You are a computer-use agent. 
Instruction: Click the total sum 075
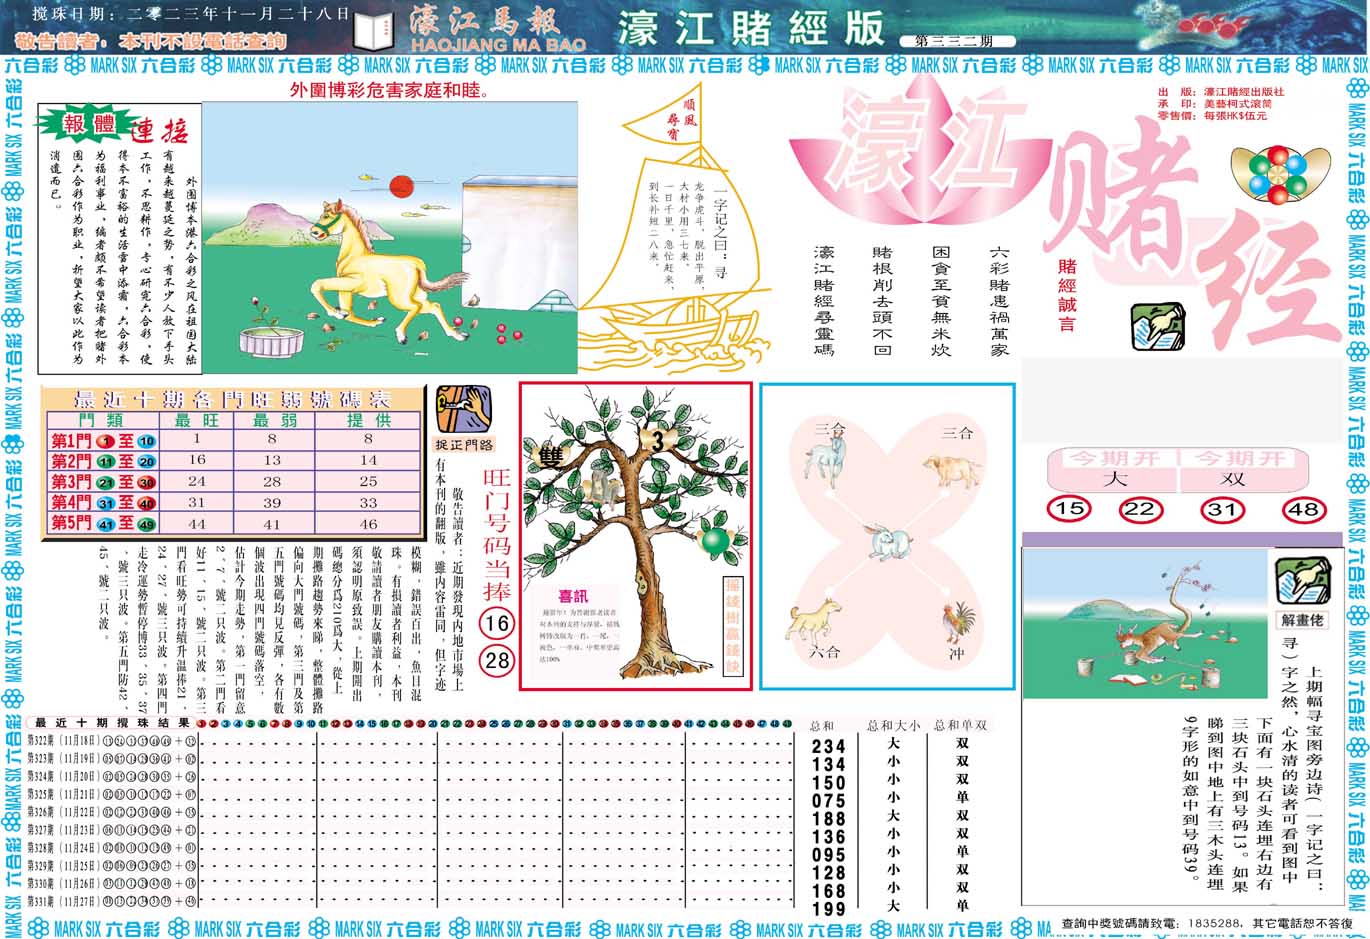(829, 800)
